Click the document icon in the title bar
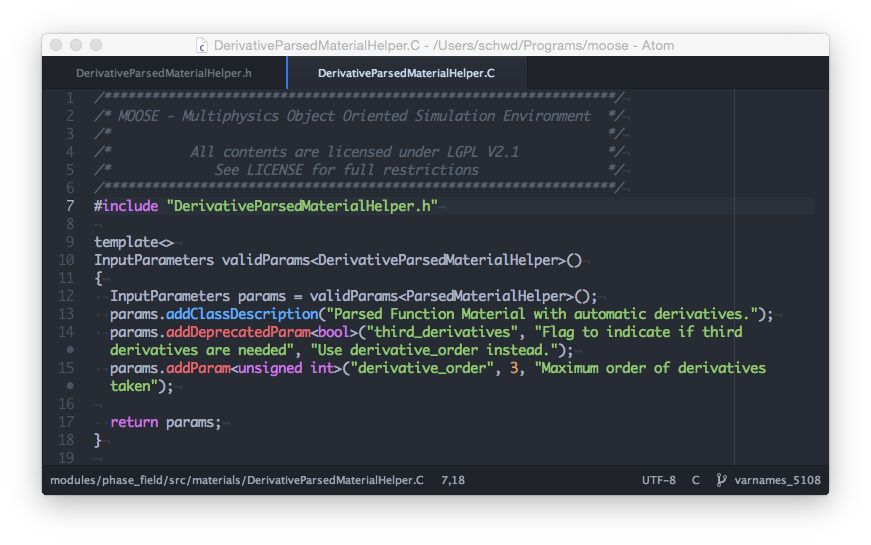 tap(202, 46)
